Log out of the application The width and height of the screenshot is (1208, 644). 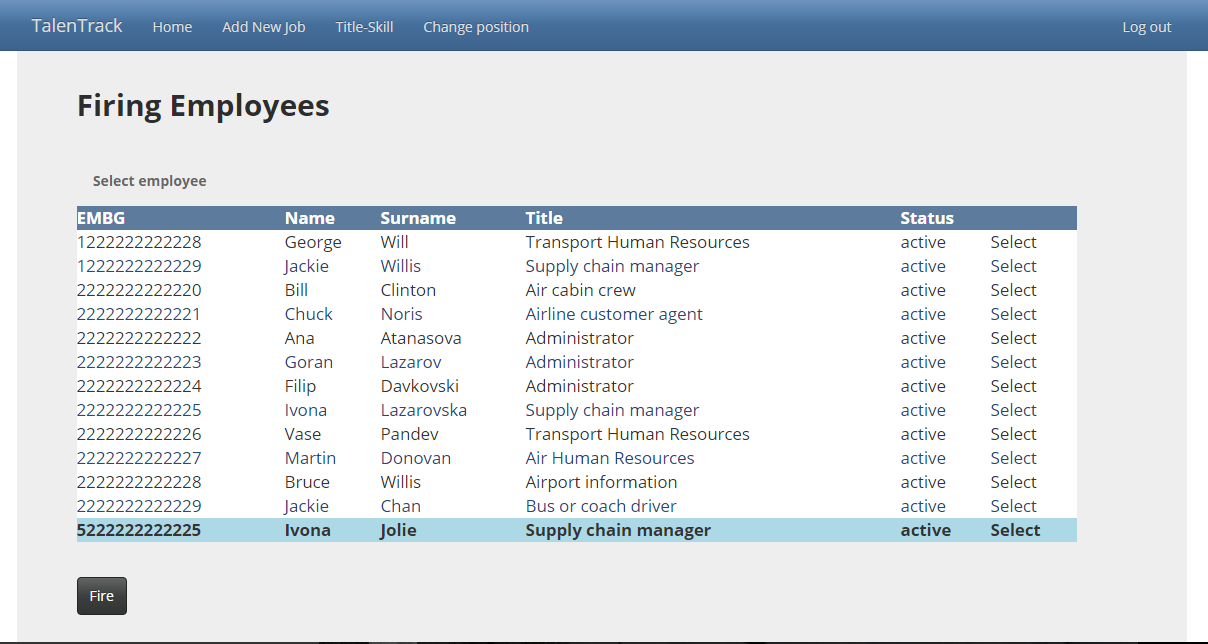1146,27
